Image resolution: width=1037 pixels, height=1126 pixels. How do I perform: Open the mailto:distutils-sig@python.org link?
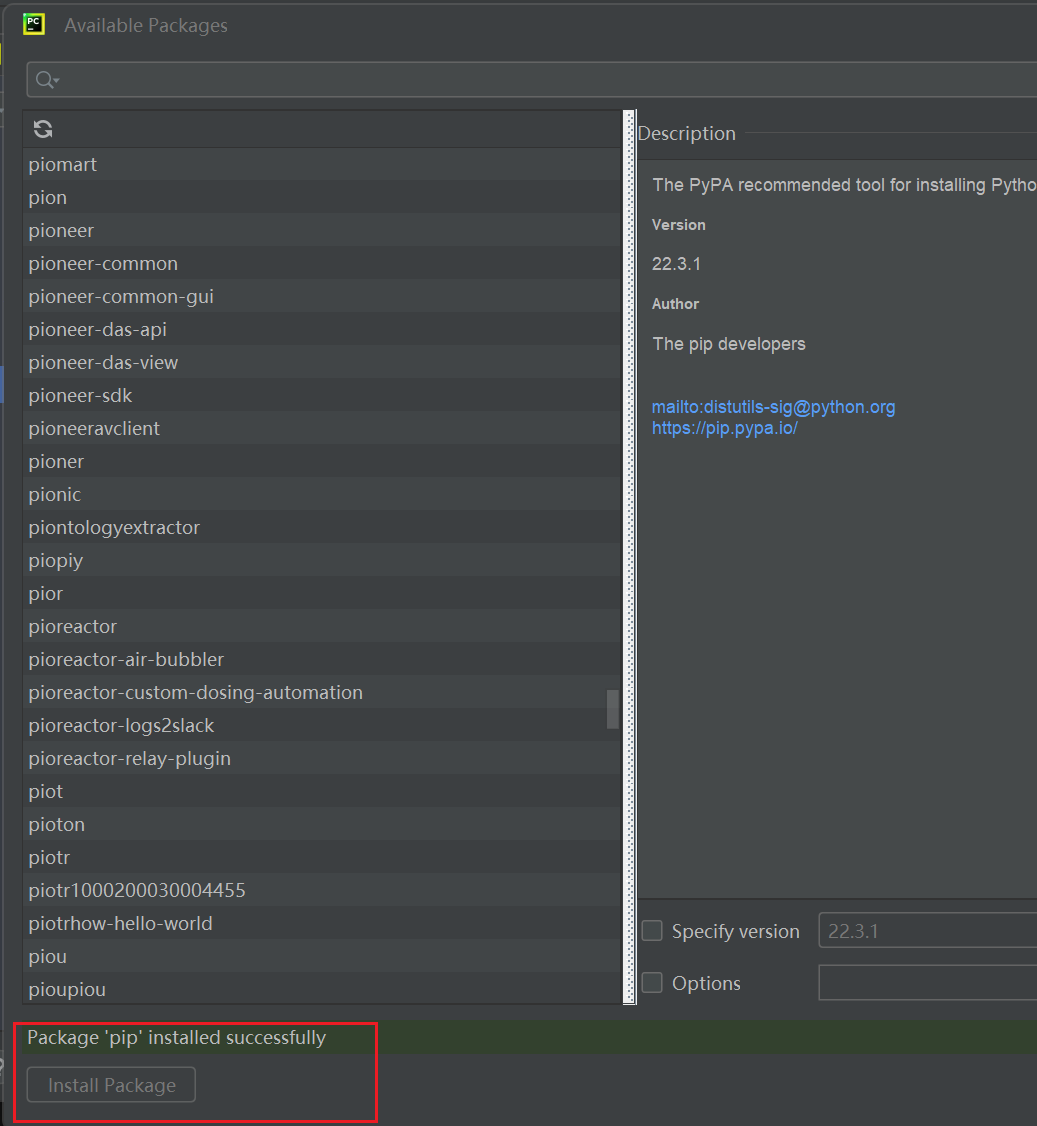coord(773,407)
